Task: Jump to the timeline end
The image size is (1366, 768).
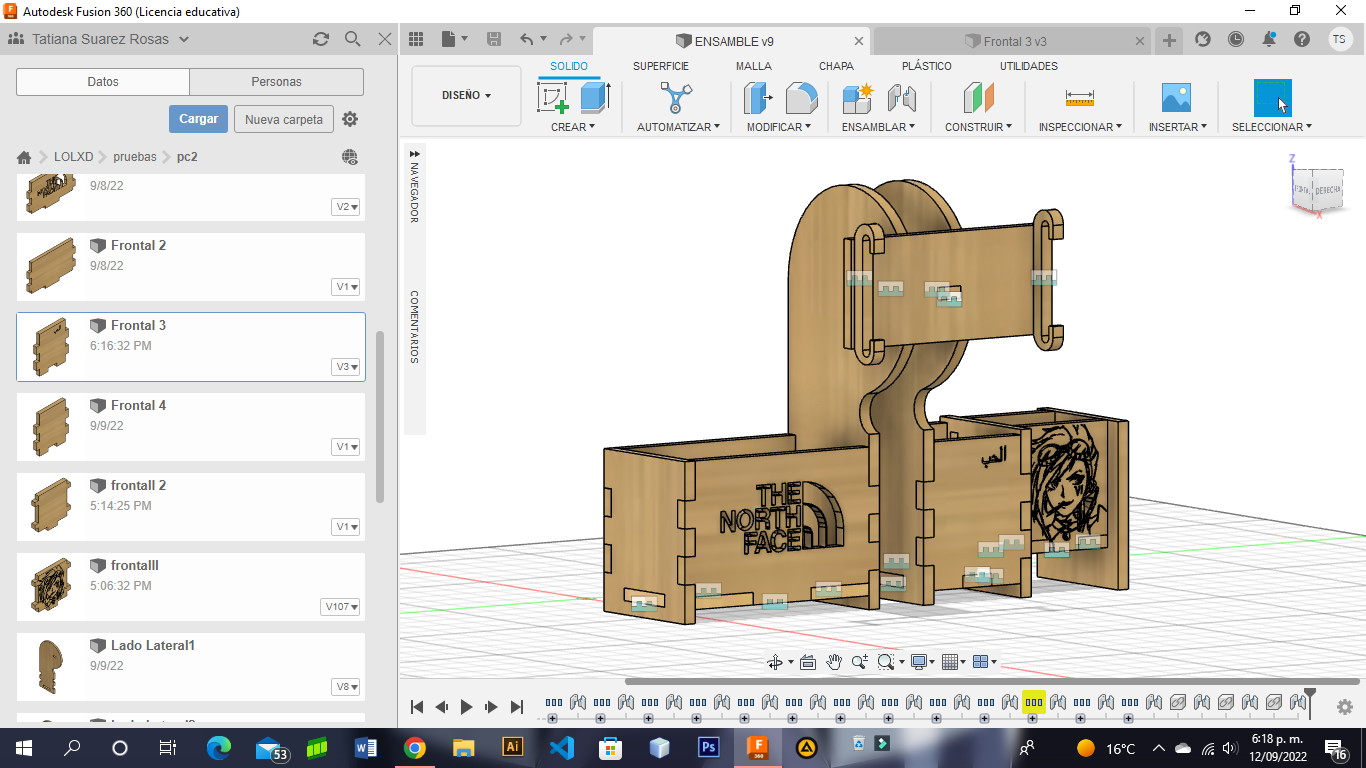Action: (517, 707)
